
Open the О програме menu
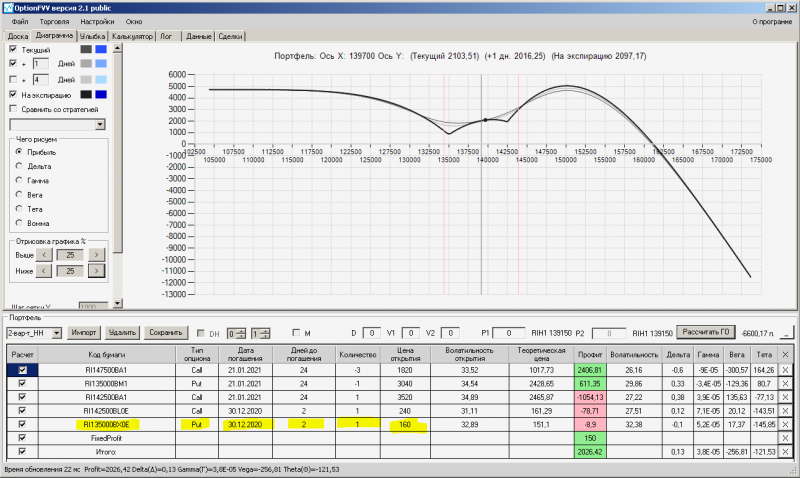pos(772,22)
